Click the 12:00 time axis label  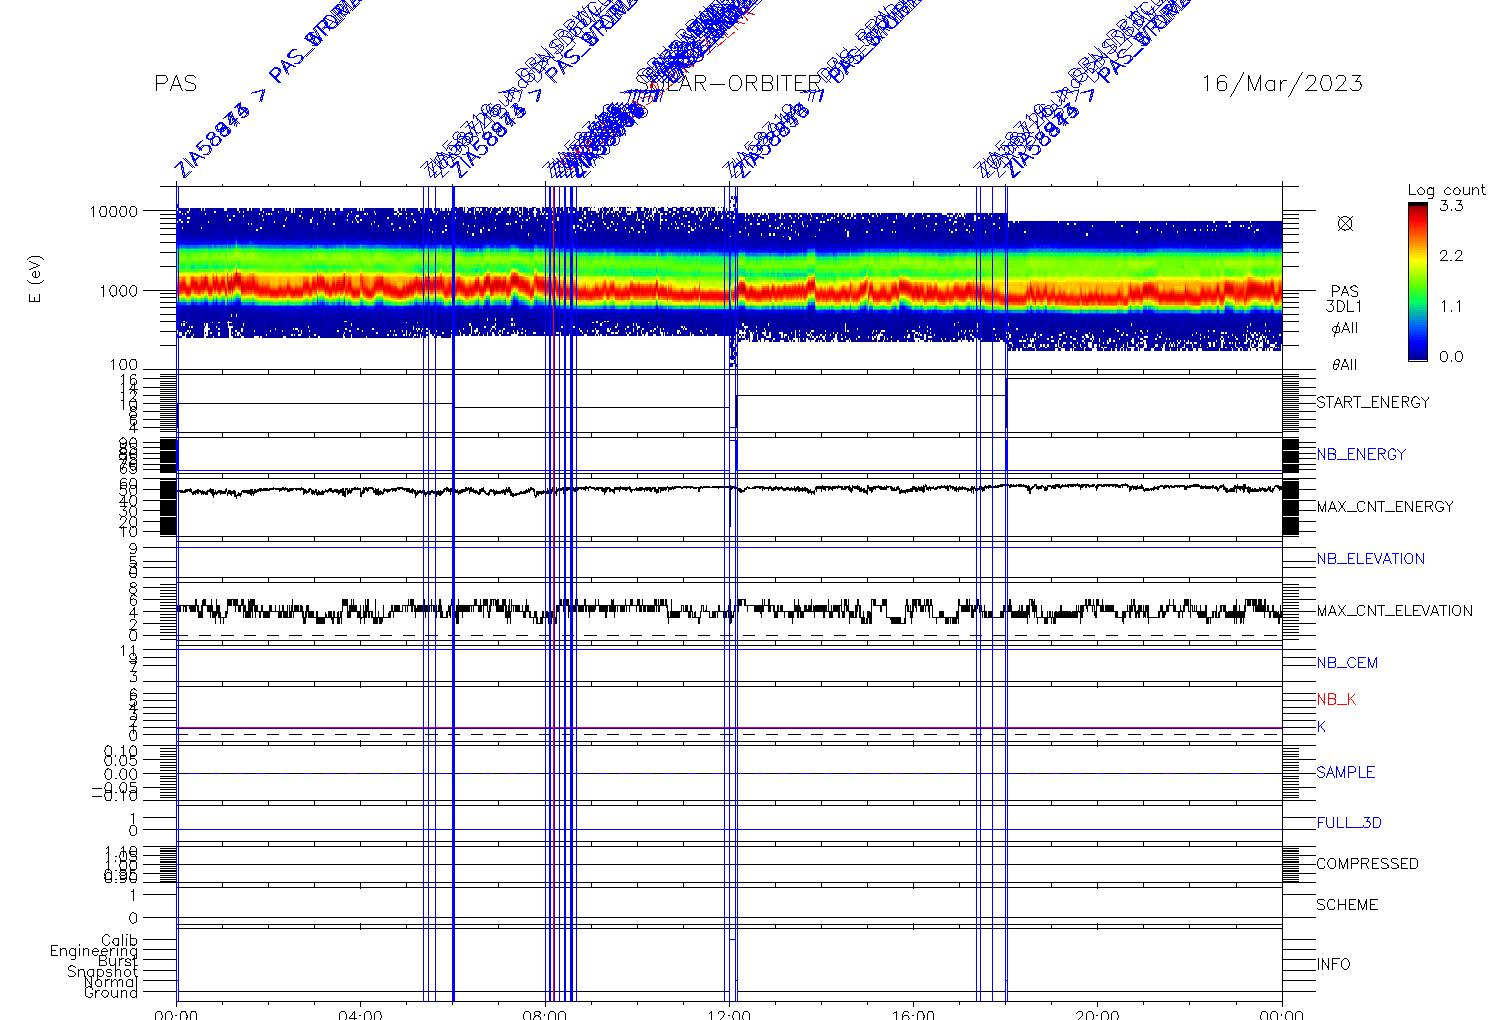[x=729, y=1014]
